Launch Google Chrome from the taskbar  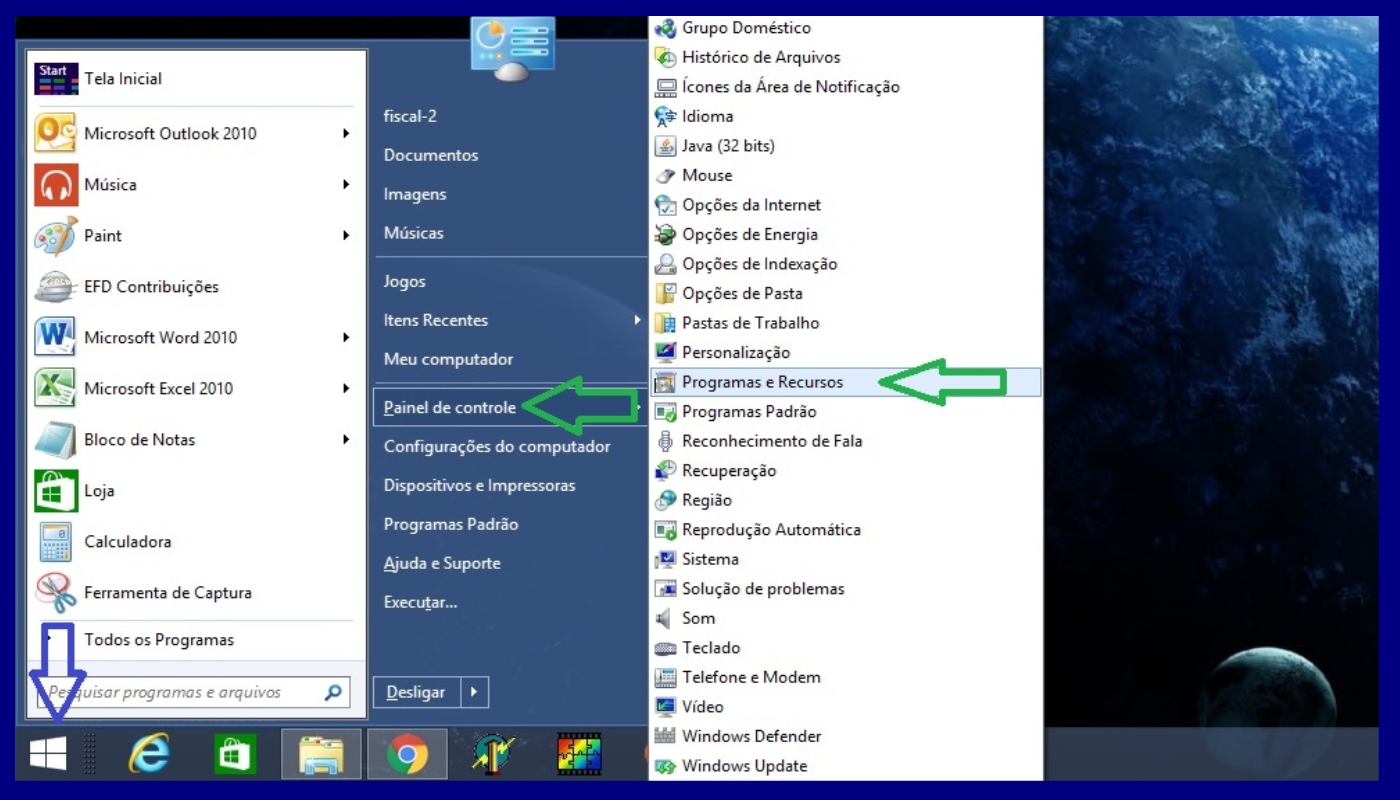pyautogui.click(x=407, y=754)
